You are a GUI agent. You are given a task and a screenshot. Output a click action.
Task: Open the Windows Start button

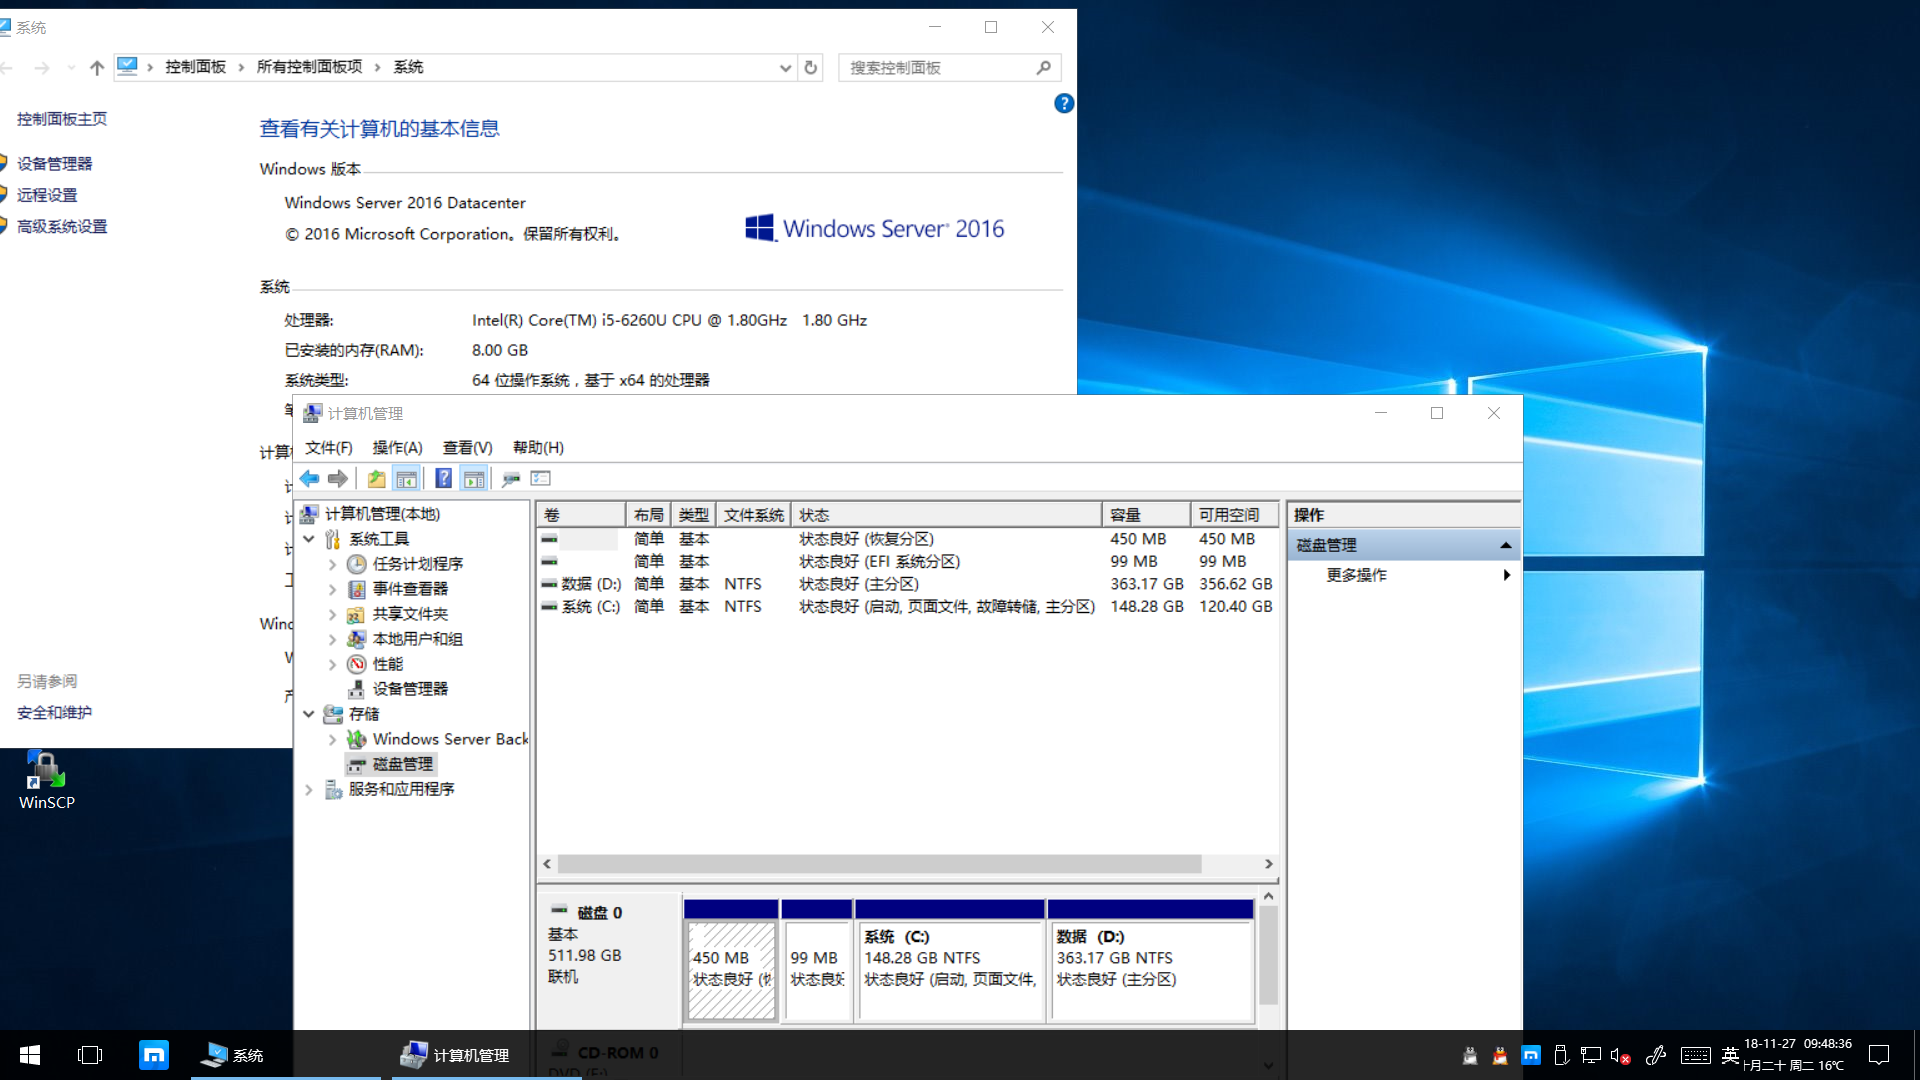30,1055
